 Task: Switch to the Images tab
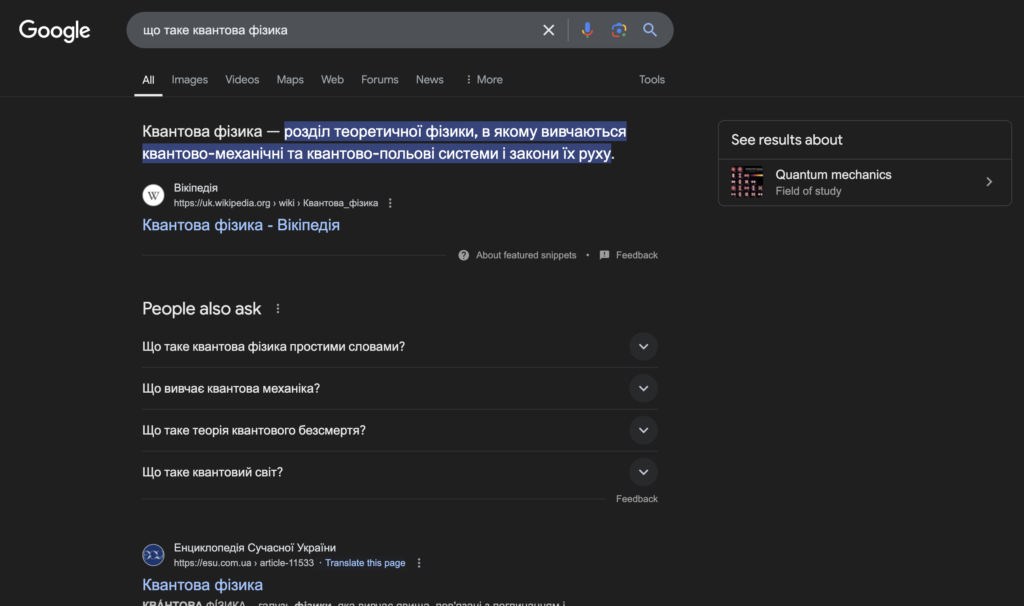[x=189, y=80]
